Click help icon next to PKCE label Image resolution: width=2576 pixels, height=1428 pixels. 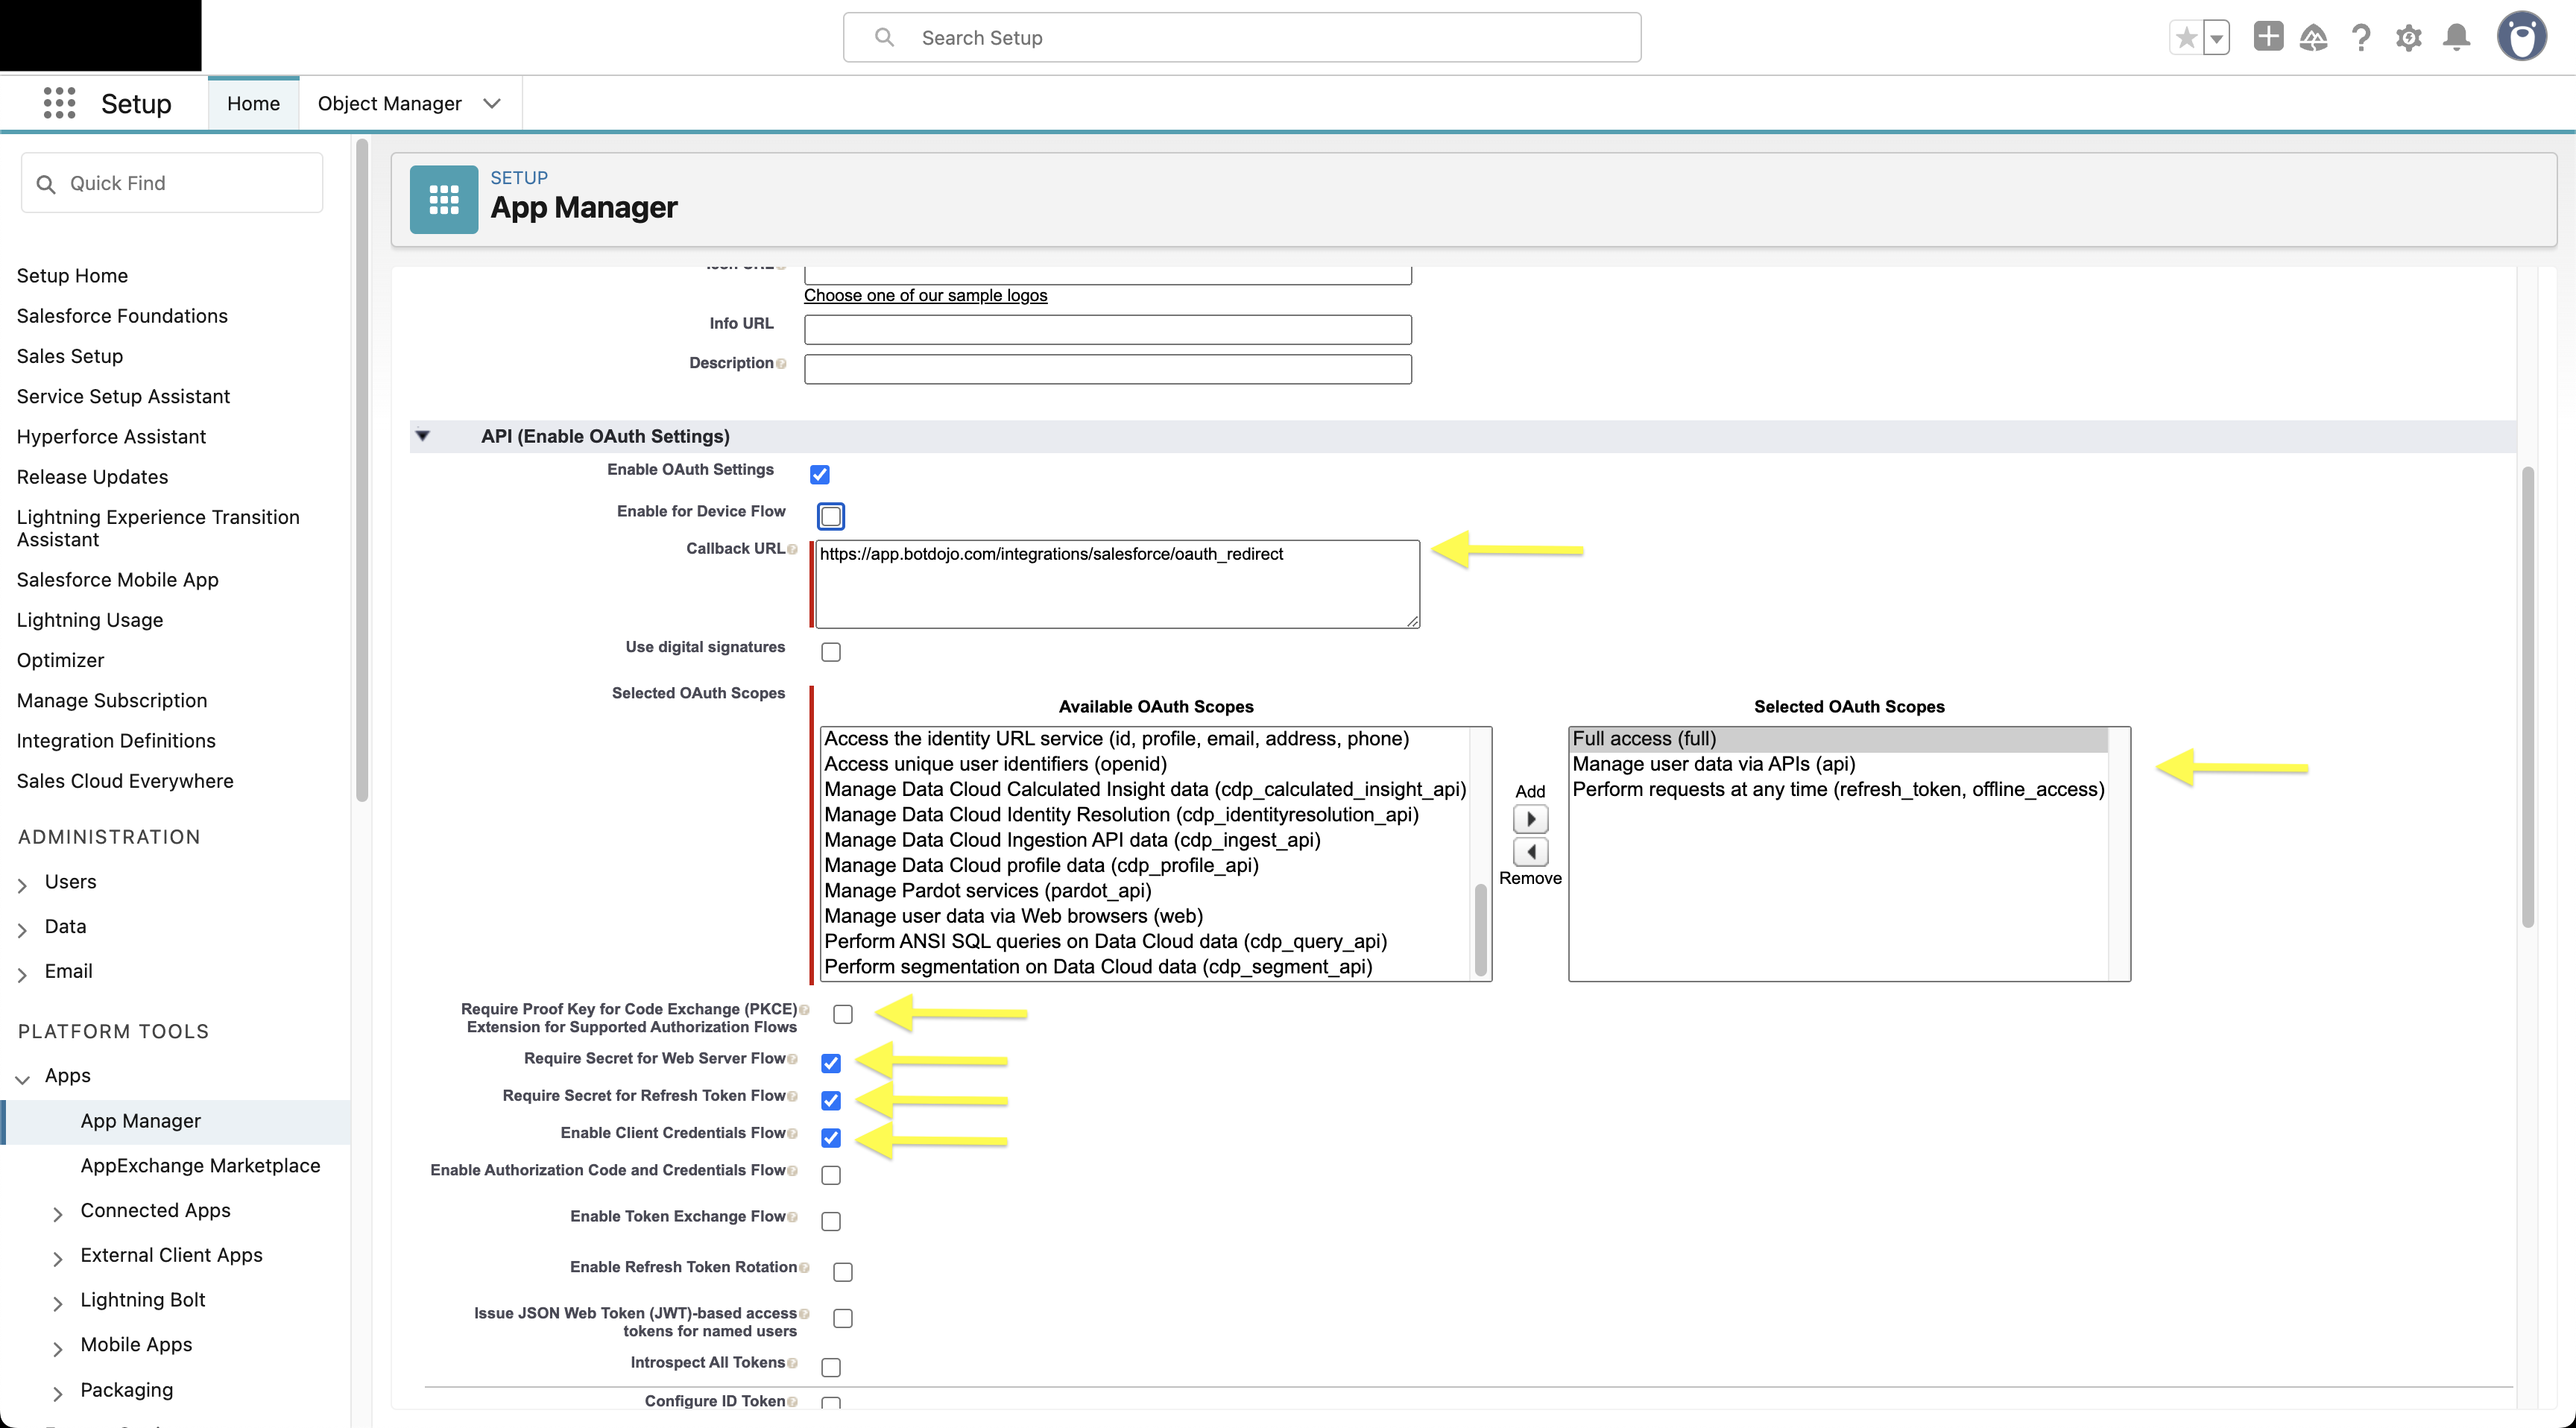point(804,1009)
